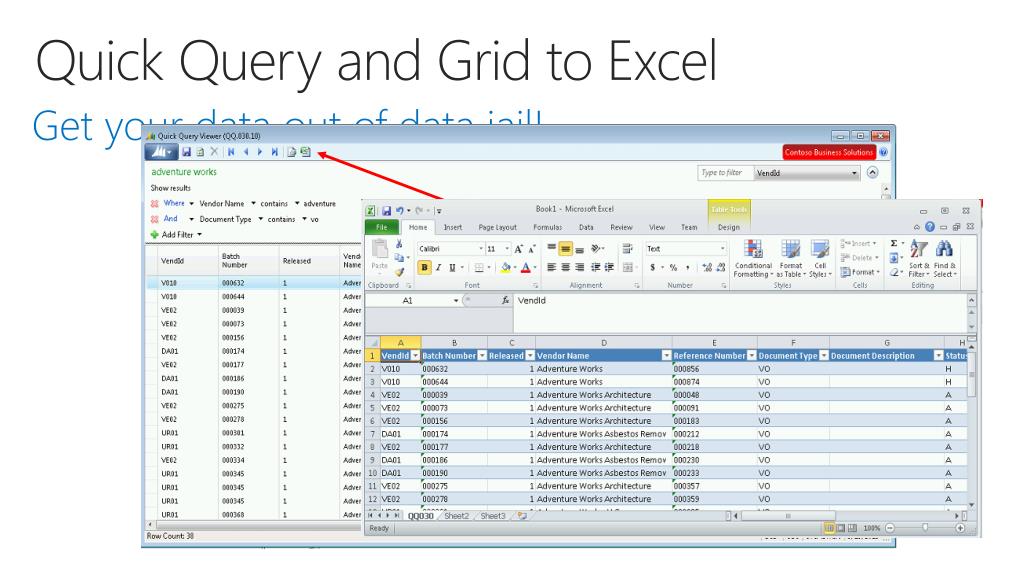The width and height of the screenshot is (1023, 575).
Task: Go to first record in Quick Query Viewer
Action: tap(231, 152)
